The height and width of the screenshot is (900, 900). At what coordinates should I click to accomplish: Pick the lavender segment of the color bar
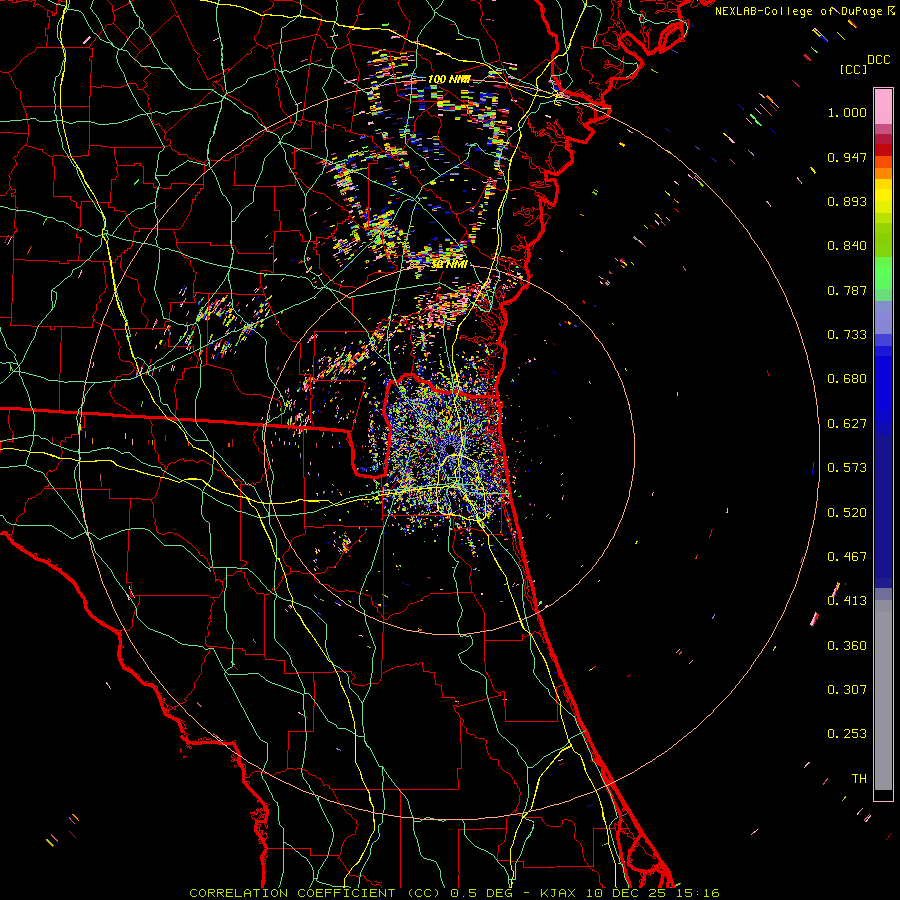coord(883,318)
